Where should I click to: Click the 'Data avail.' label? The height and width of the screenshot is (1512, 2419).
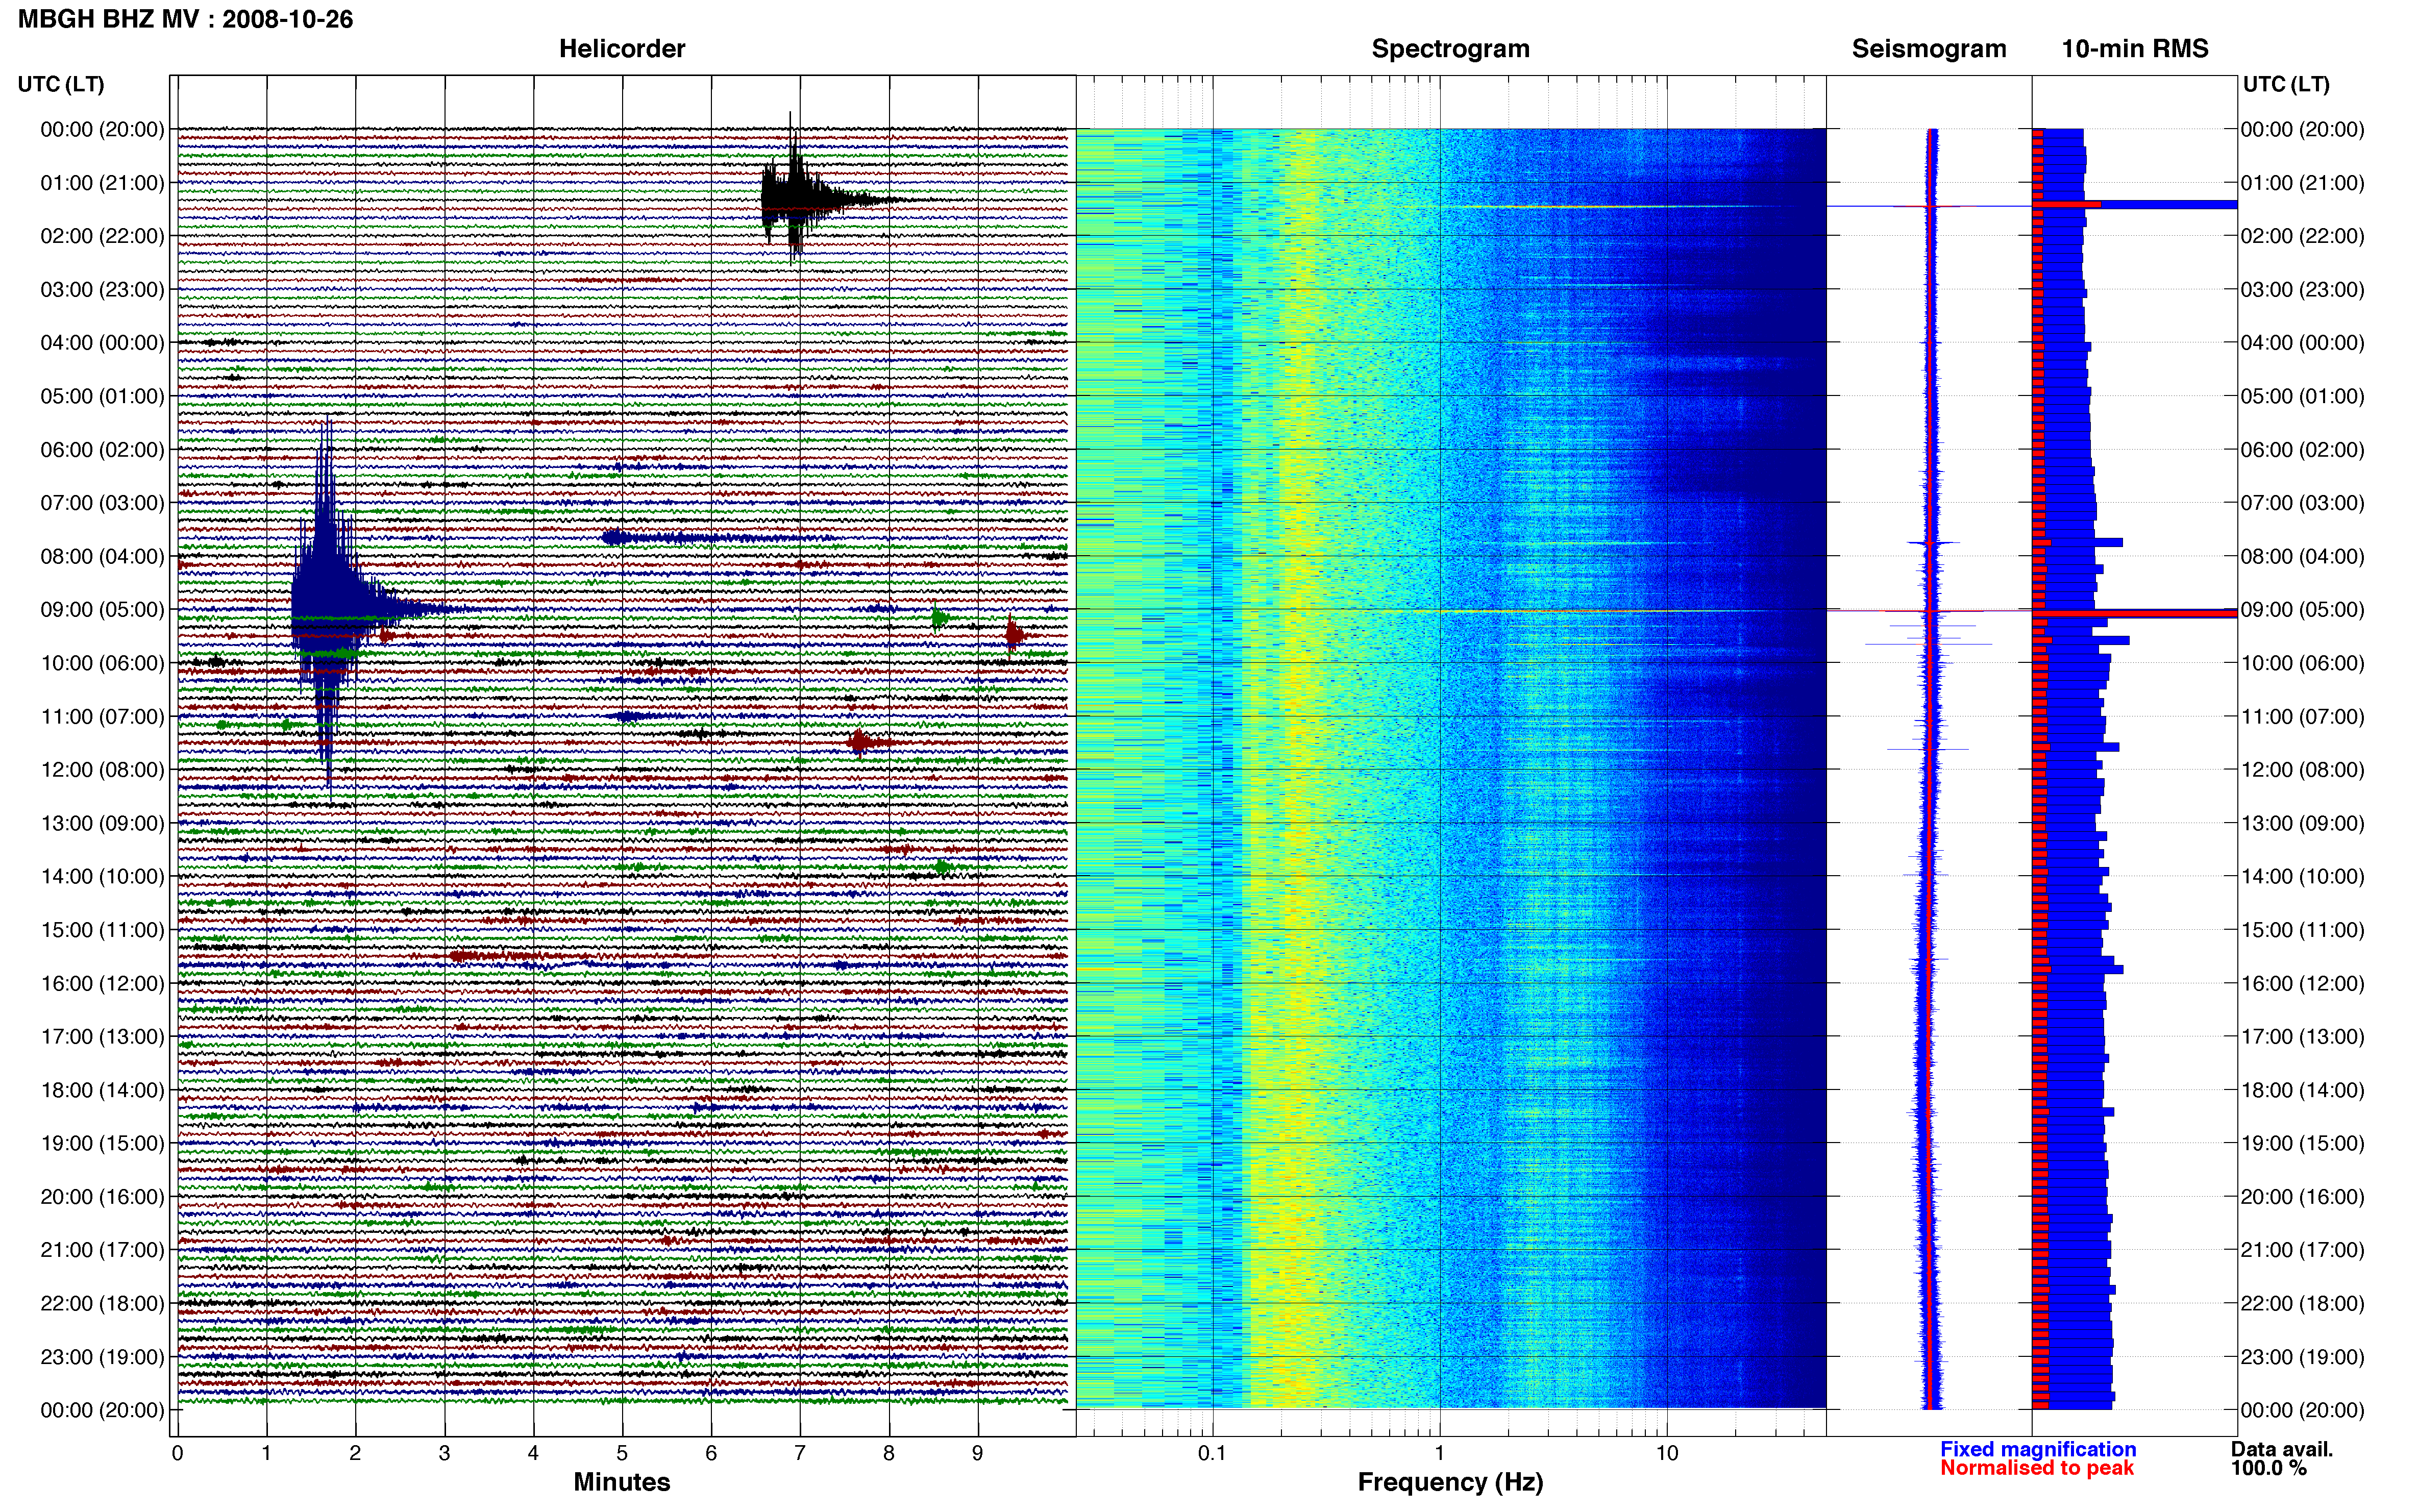coord(2282,1449)
